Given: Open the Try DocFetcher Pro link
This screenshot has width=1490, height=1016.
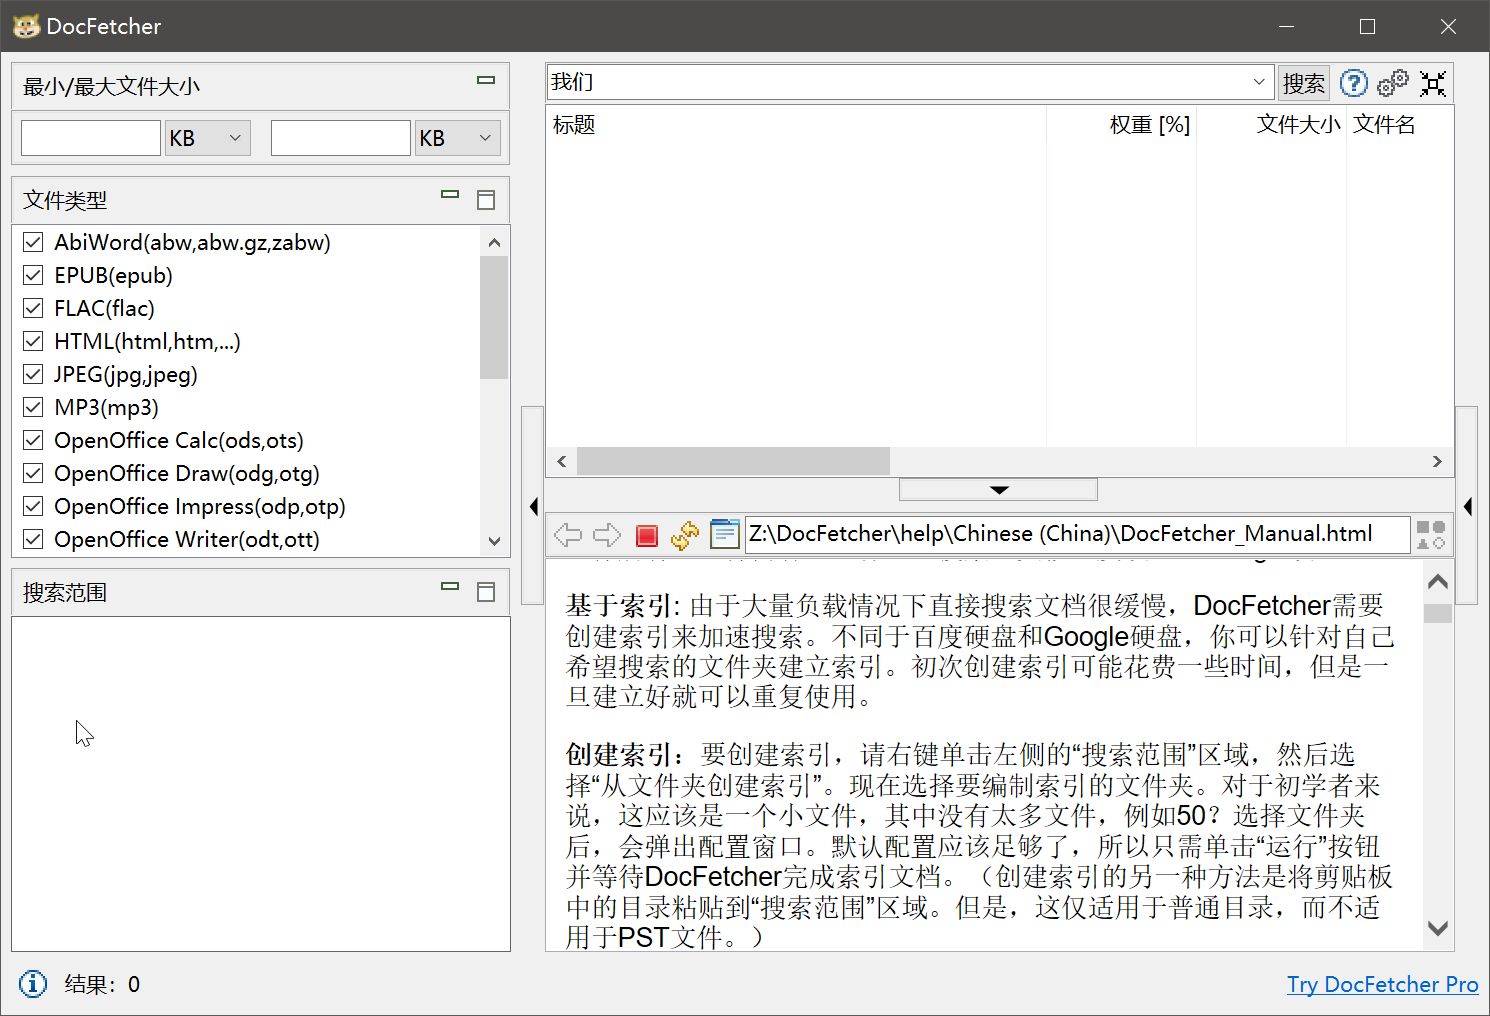Looking at the screenshot, I should click(1382, 984).
